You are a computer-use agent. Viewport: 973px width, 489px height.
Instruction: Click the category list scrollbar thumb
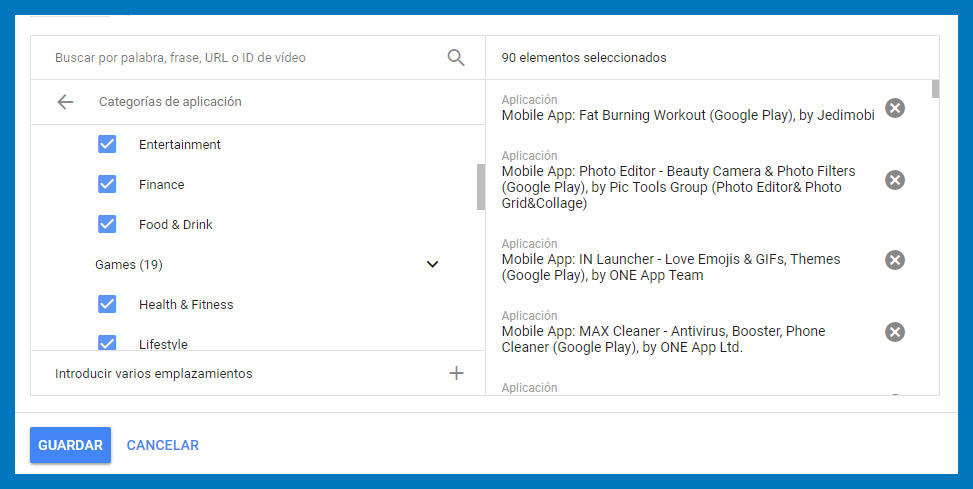click(480, 187)
